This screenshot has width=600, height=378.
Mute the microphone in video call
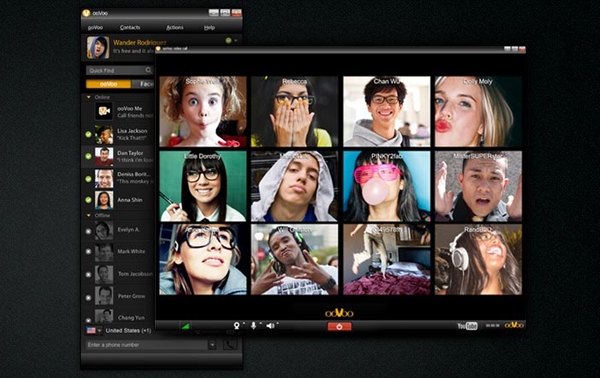coord(253,326)
